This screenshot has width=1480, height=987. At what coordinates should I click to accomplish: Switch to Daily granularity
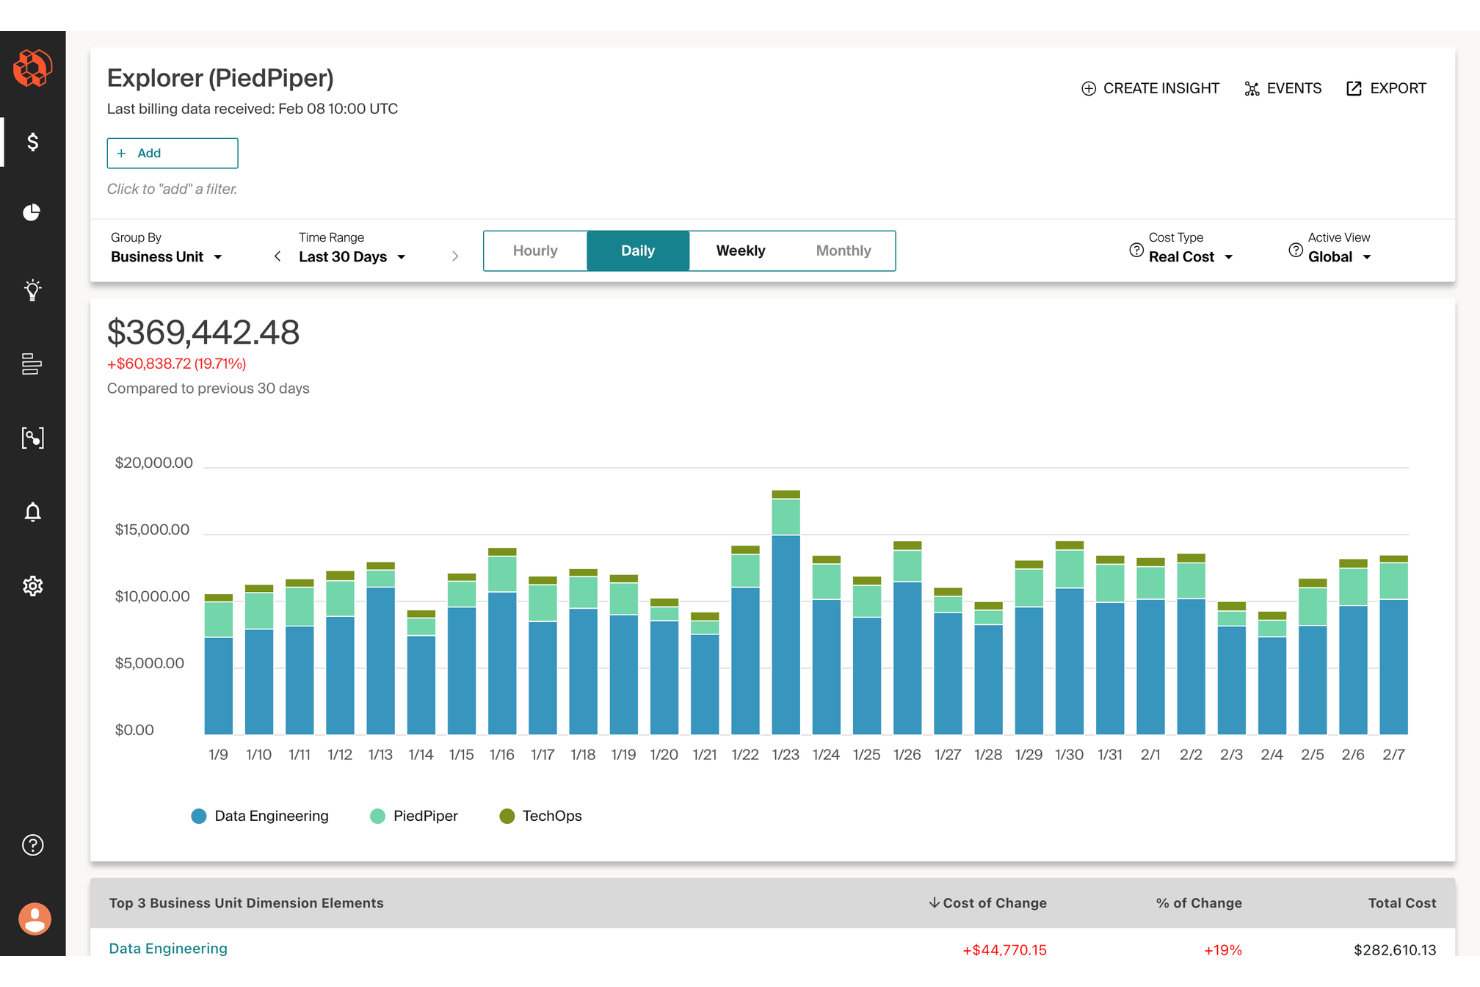[x=638, y=251]
